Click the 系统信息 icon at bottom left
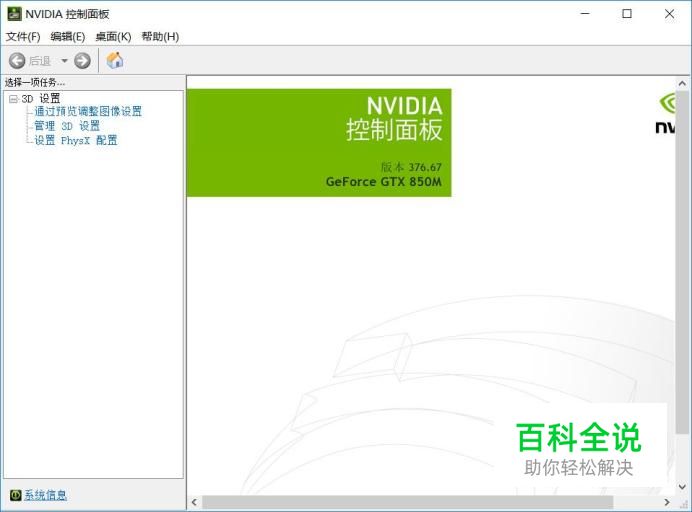Image resolution: width=692 pixels, height=512 pixels. click(15, 495)
